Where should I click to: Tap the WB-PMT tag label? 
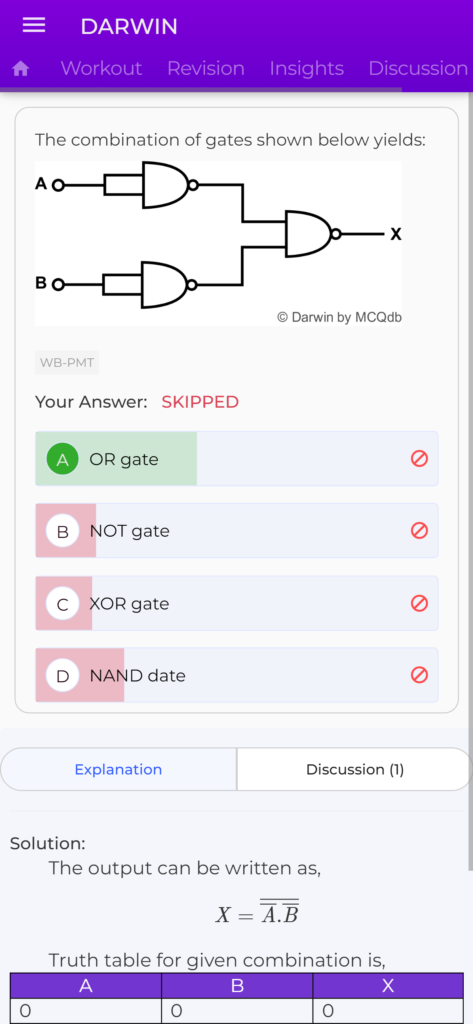pos(67,363)
